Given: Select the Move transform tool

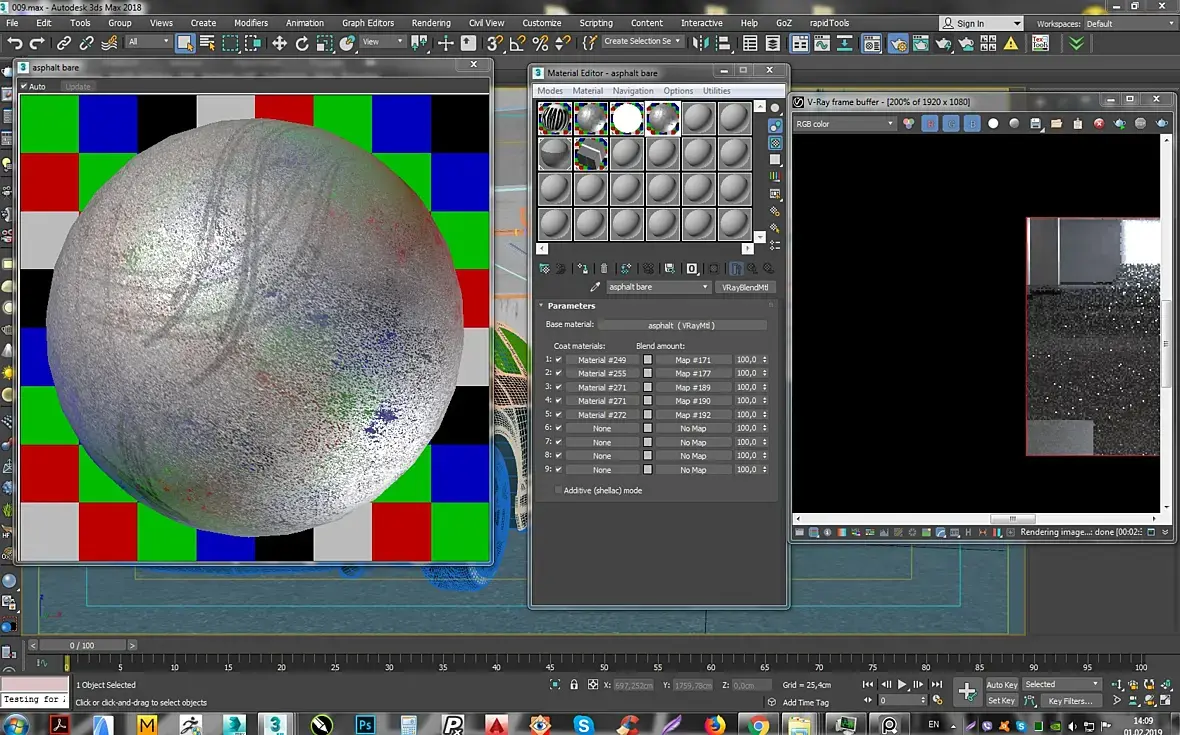Looking at the screenshot, I should coord(279,42).
